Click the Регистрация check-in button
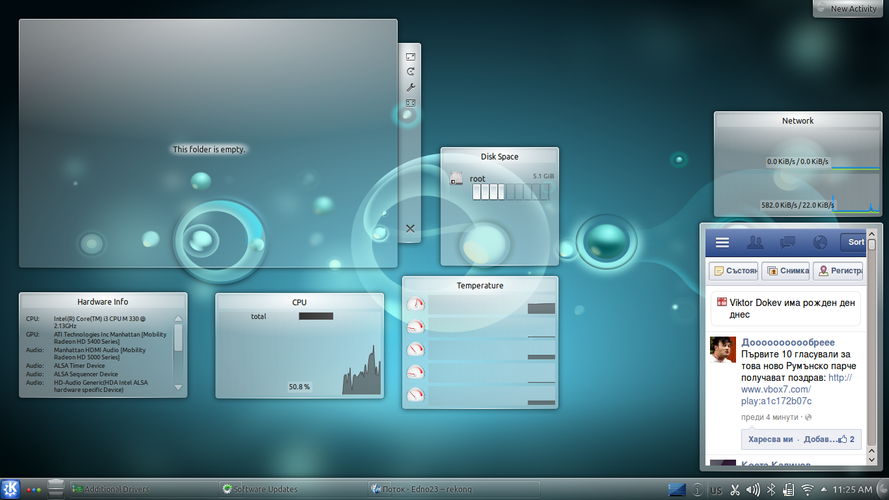Image resolution: width=889 pixels, height=500 pixels. [838, 271]
